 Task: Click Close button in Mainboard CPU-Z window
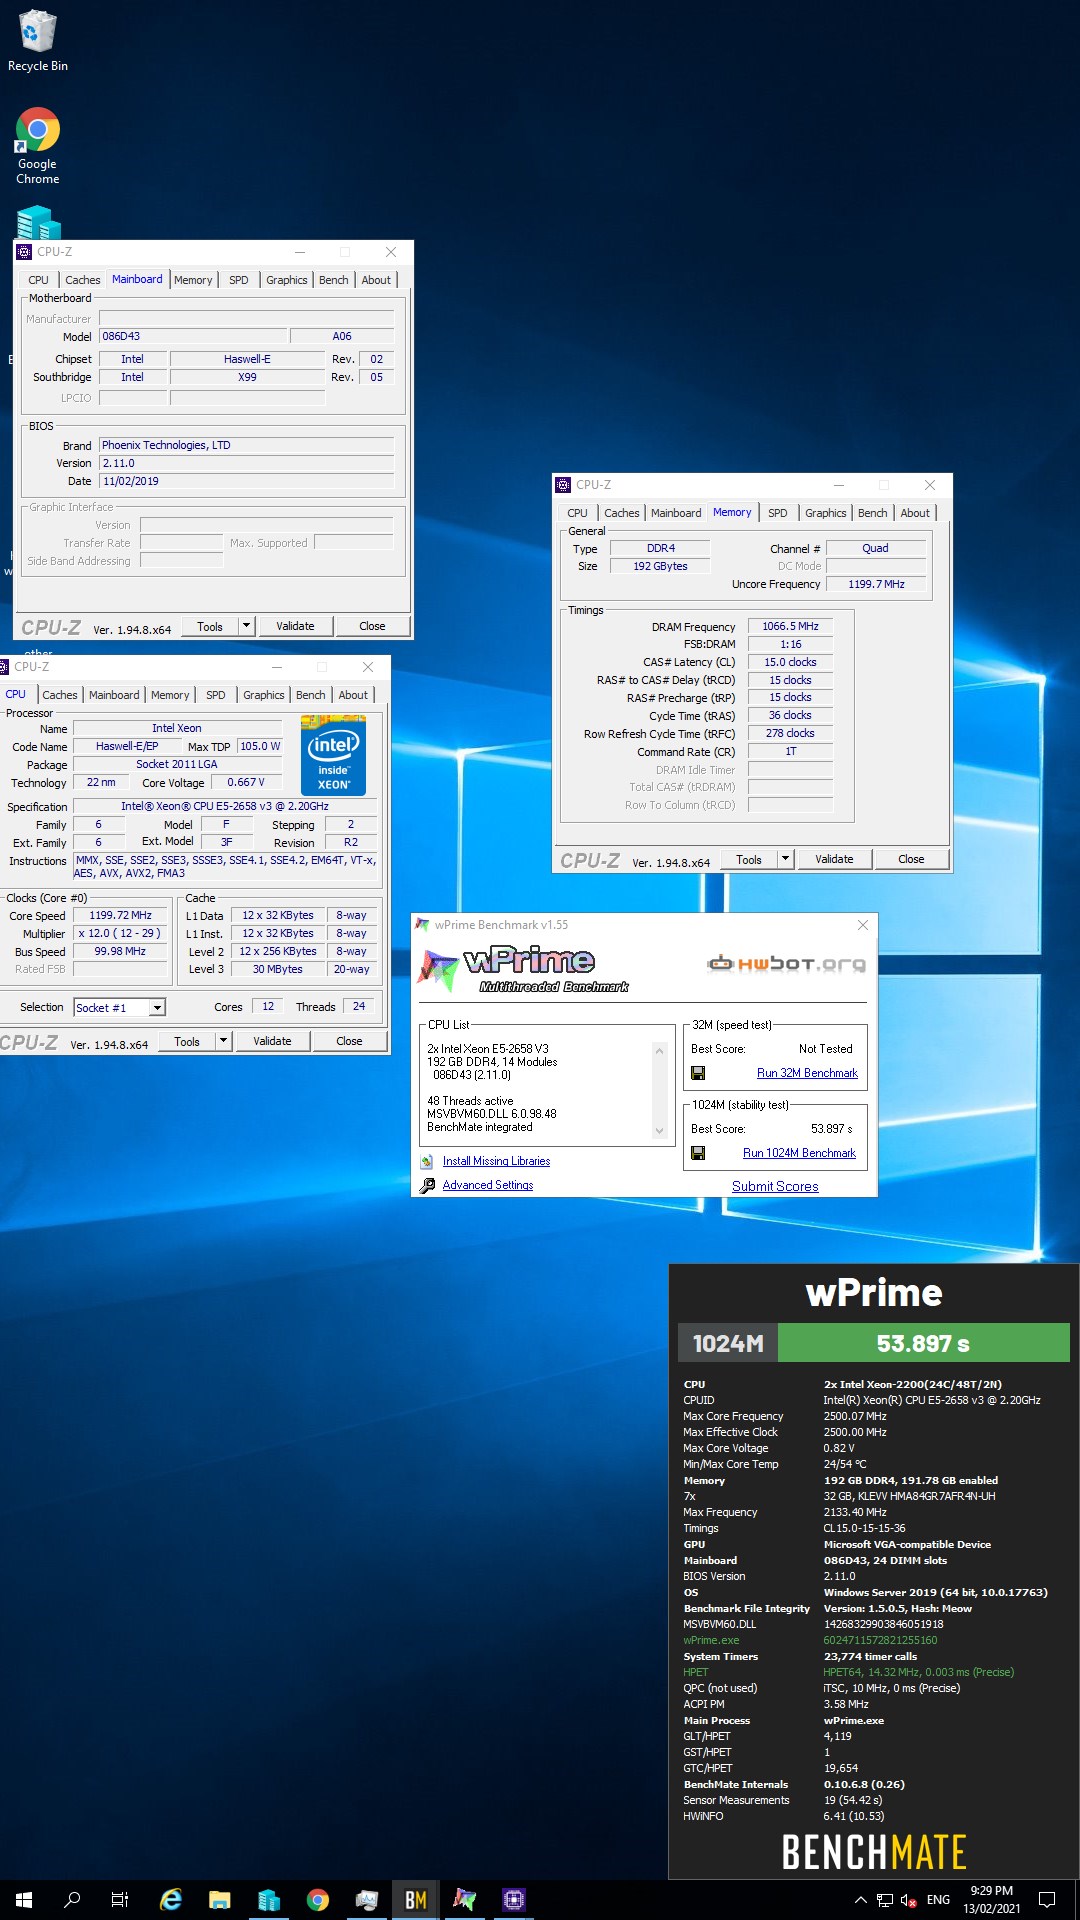(x=372, y=626)
